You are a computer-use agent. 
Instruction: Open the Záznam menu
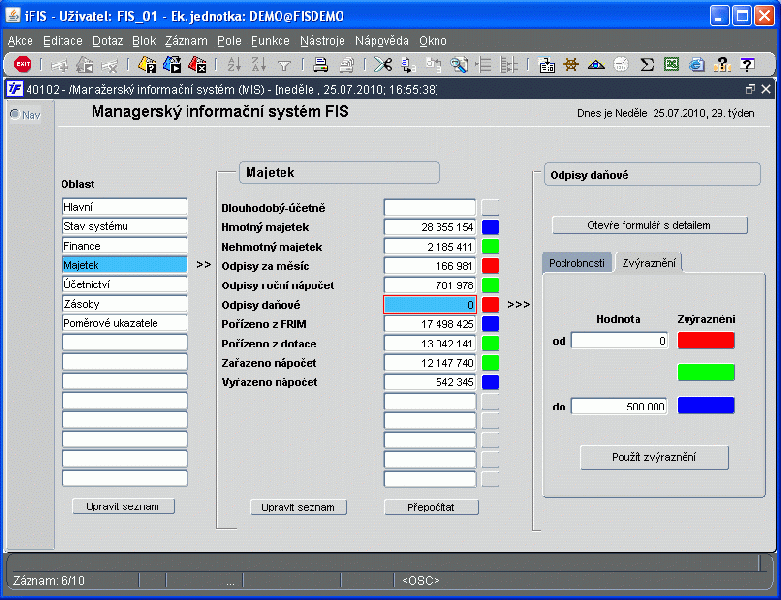coord(186,41)
